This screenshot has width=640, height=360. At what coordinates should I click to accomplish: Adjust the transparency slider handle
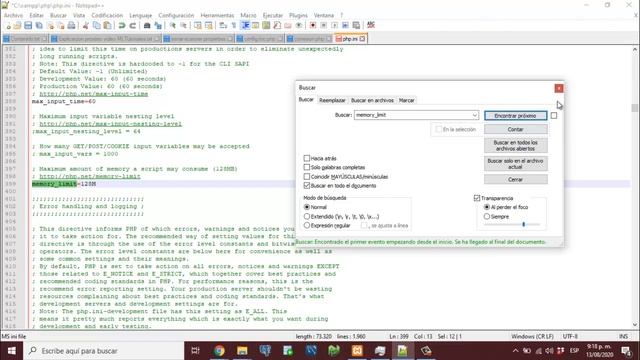[x=524, y=224]
